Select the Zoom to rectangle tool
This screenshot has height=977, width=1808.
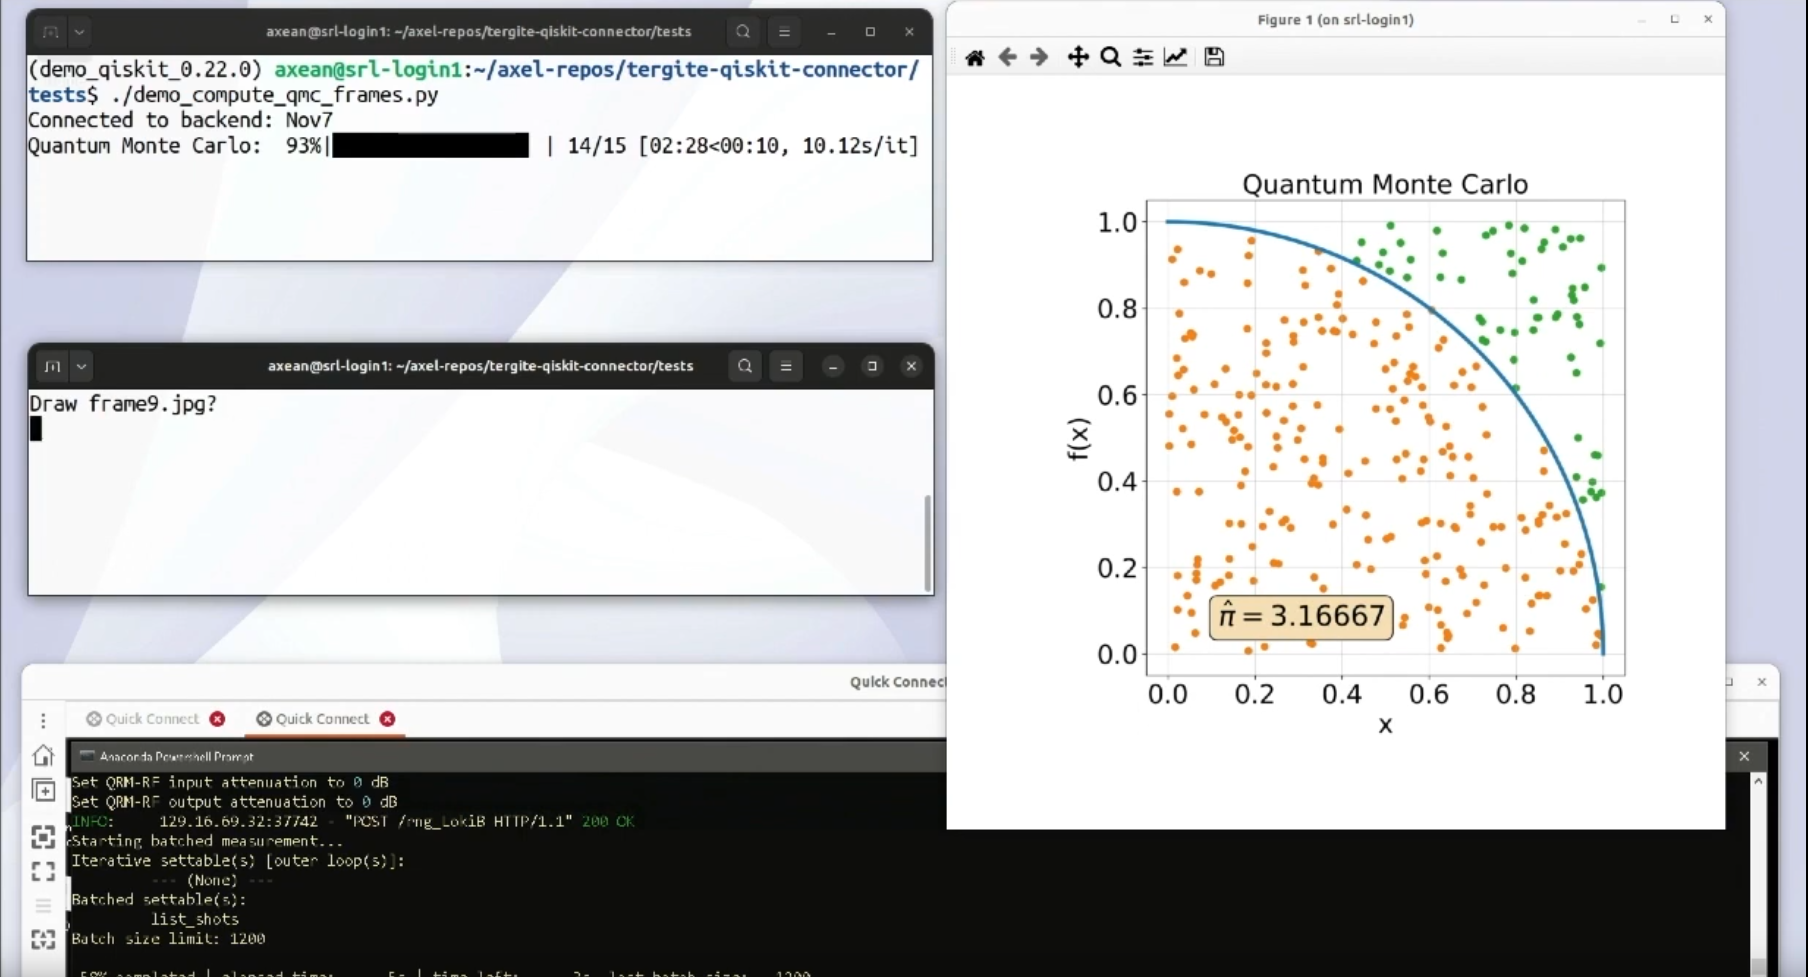point(1110,58)
